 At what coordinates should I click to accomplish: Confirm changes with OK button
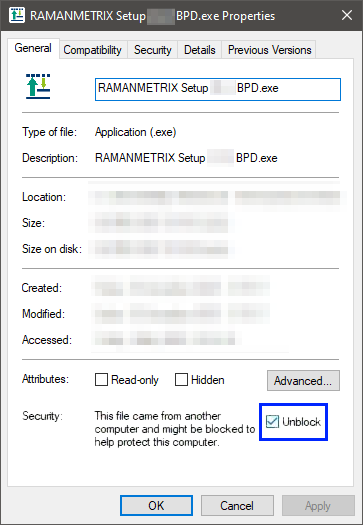coord(156,505)
